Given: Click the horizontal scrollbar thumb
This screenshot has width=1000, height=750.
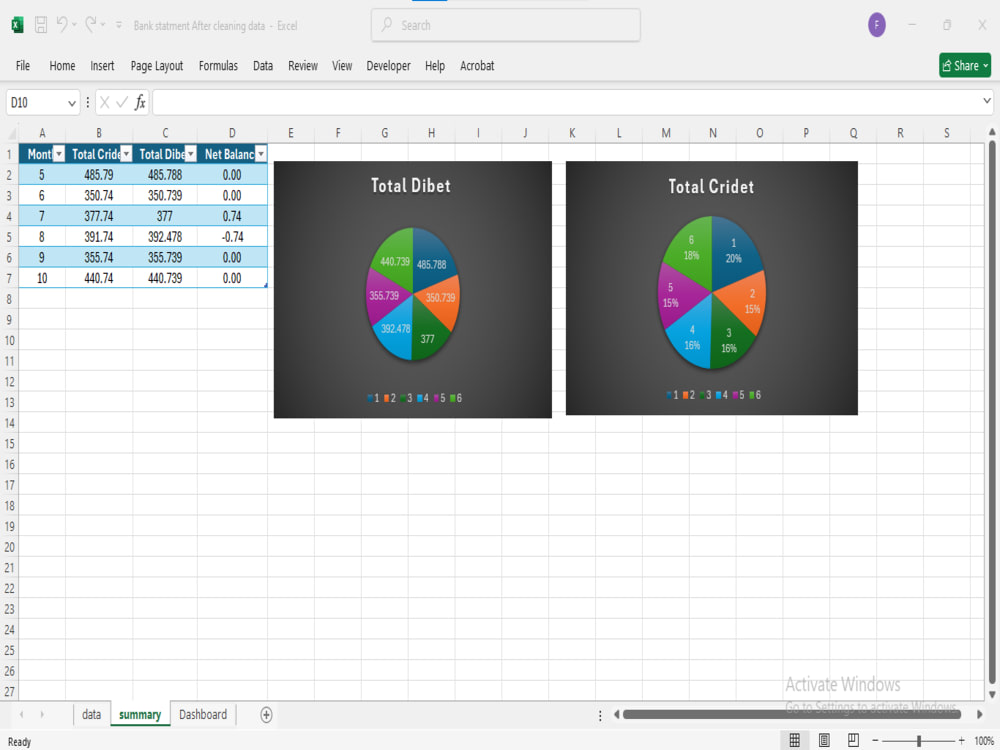Looking at the screenshot, I should click(x=791, y=714).
